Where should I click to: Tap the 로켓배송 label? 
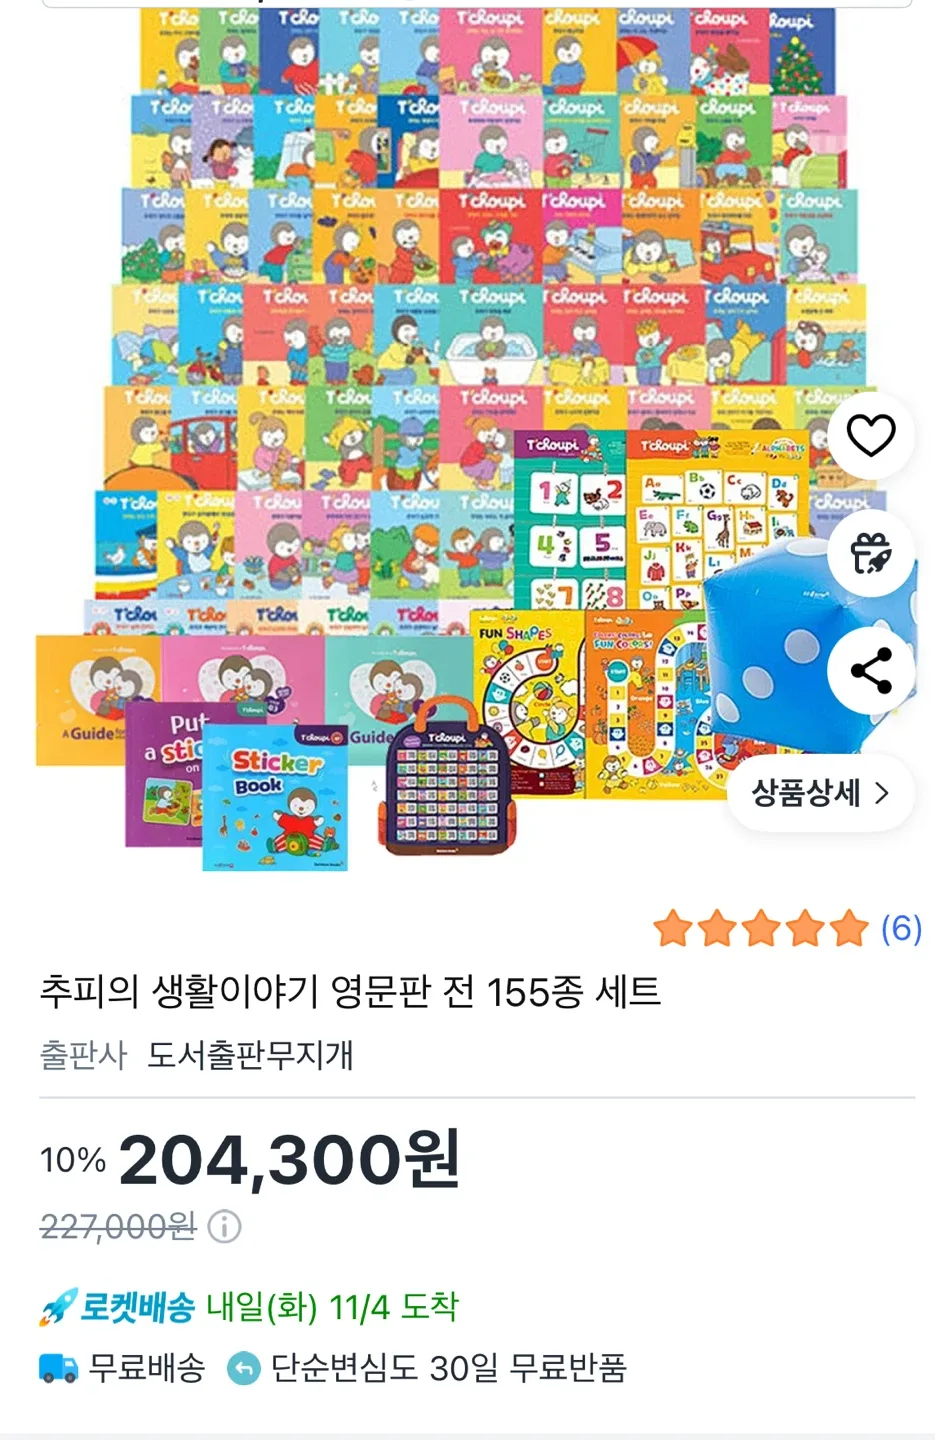[137, 1307]
